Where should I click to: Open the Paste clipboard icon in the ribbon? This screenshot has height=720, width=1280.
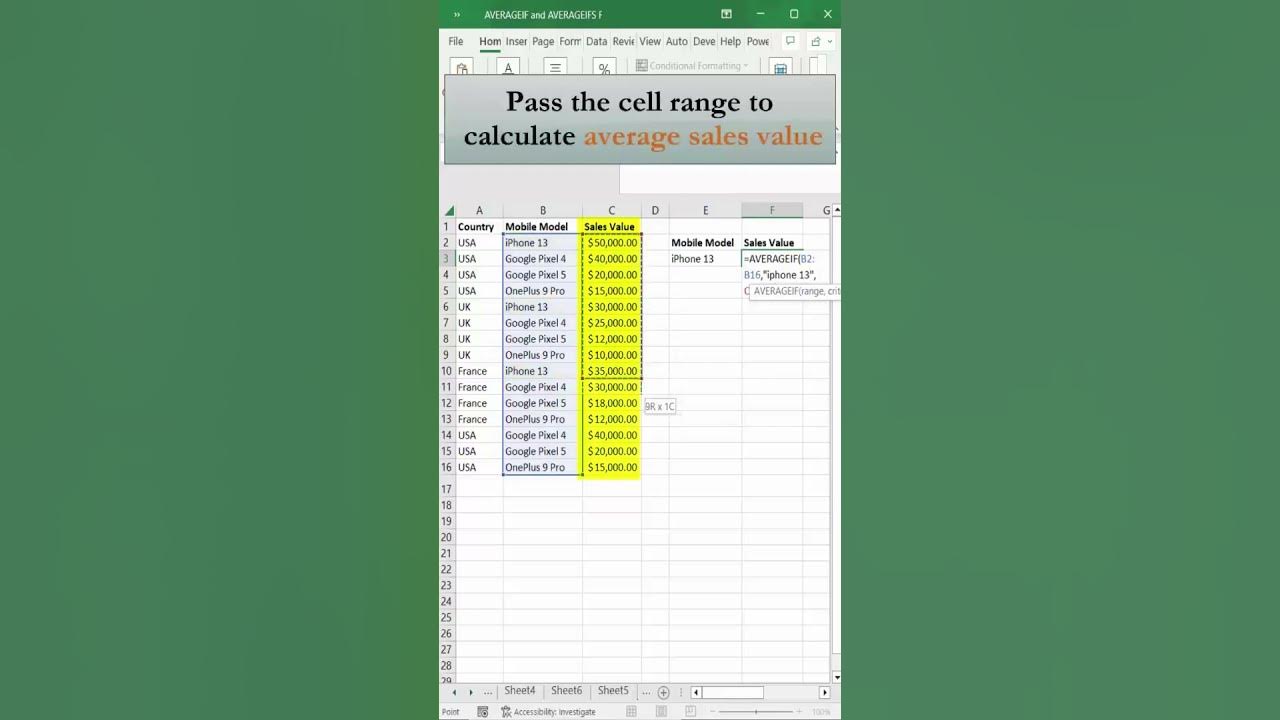click(x=461, y=67)
